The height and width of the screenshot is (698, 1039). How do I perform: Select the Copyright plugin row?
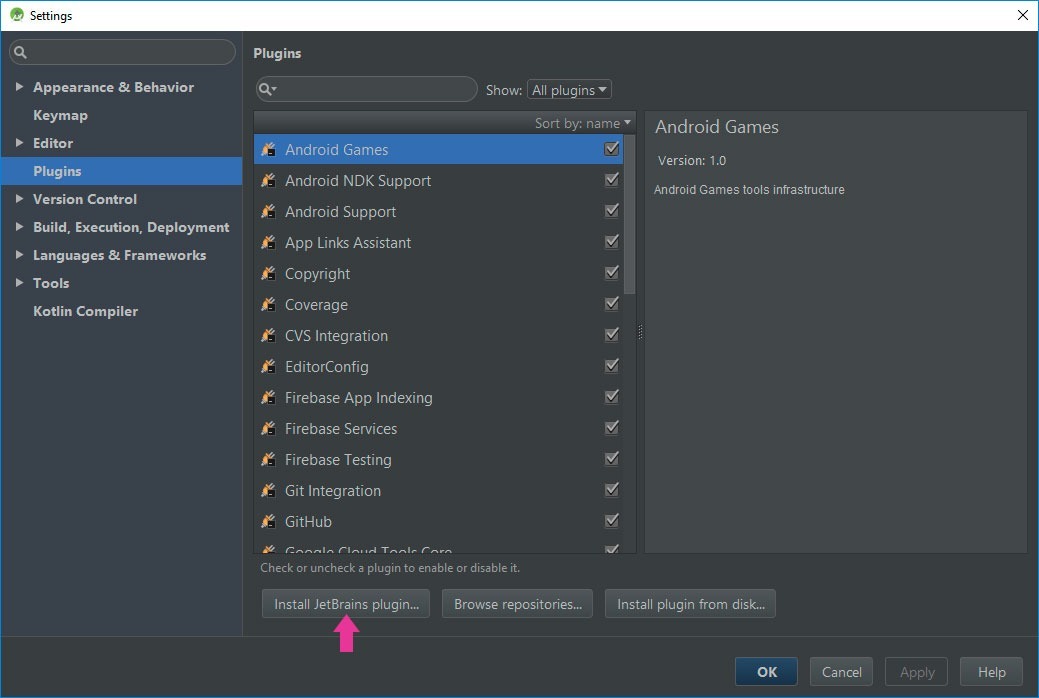point(439,273)
